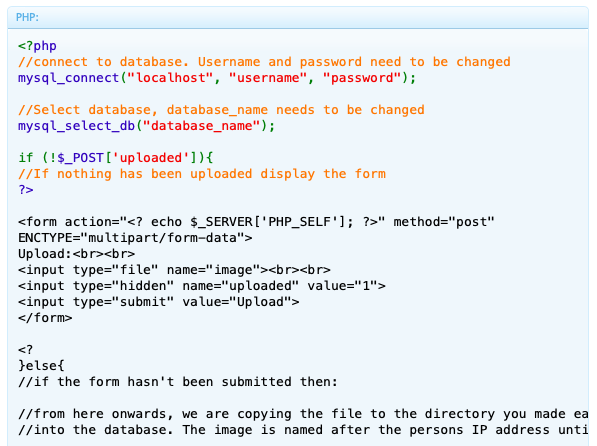Viewport: 597px width, 446px height.
Task: Click the hidden input named uploaded line
Action: (x=202, y=286)
